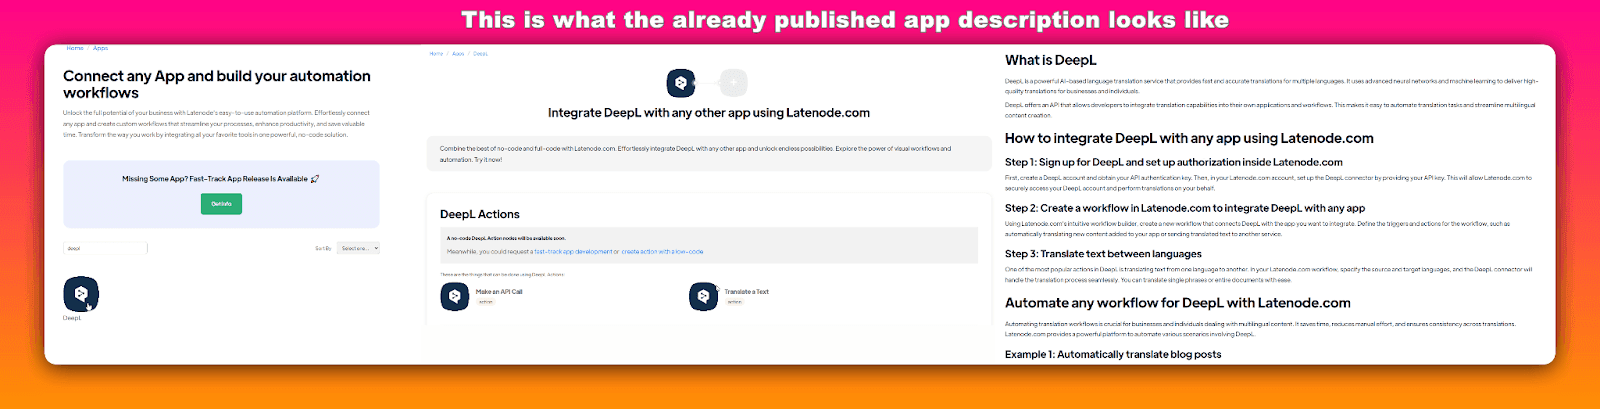Click the rocket icon in the banner
The width and height of the screenshot is (1600, 409).
click(x=315, y=179)
